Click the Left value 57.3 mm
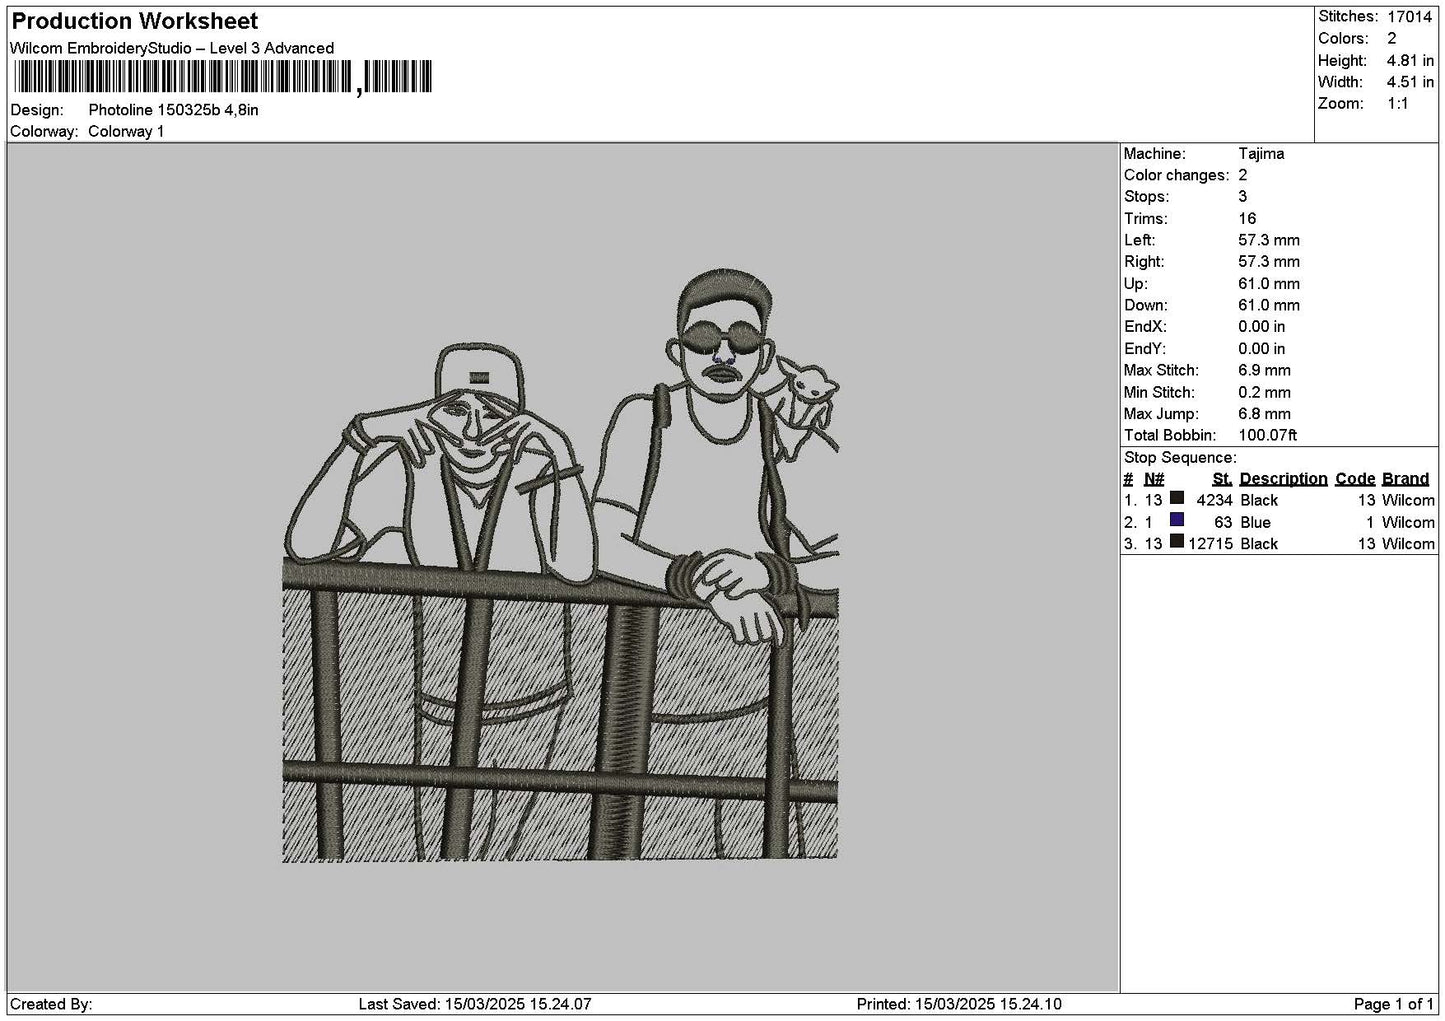 tap(1269, 241)
